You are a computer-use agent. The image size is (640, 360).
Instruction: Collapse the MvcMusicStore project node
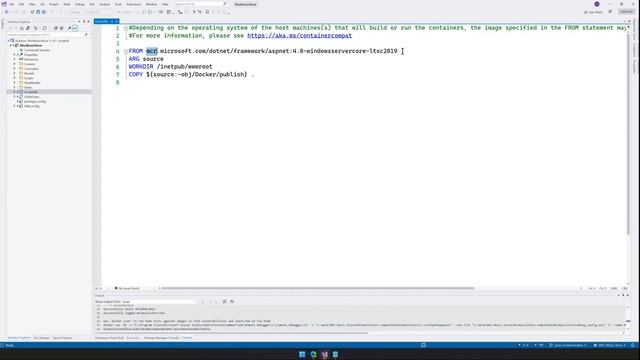point(10,45)
